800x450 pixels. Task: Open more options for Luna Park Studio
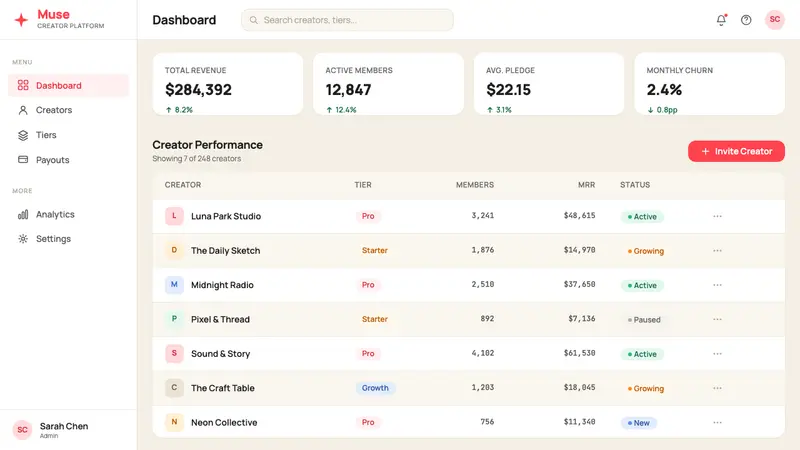click(x=717, y=216)
